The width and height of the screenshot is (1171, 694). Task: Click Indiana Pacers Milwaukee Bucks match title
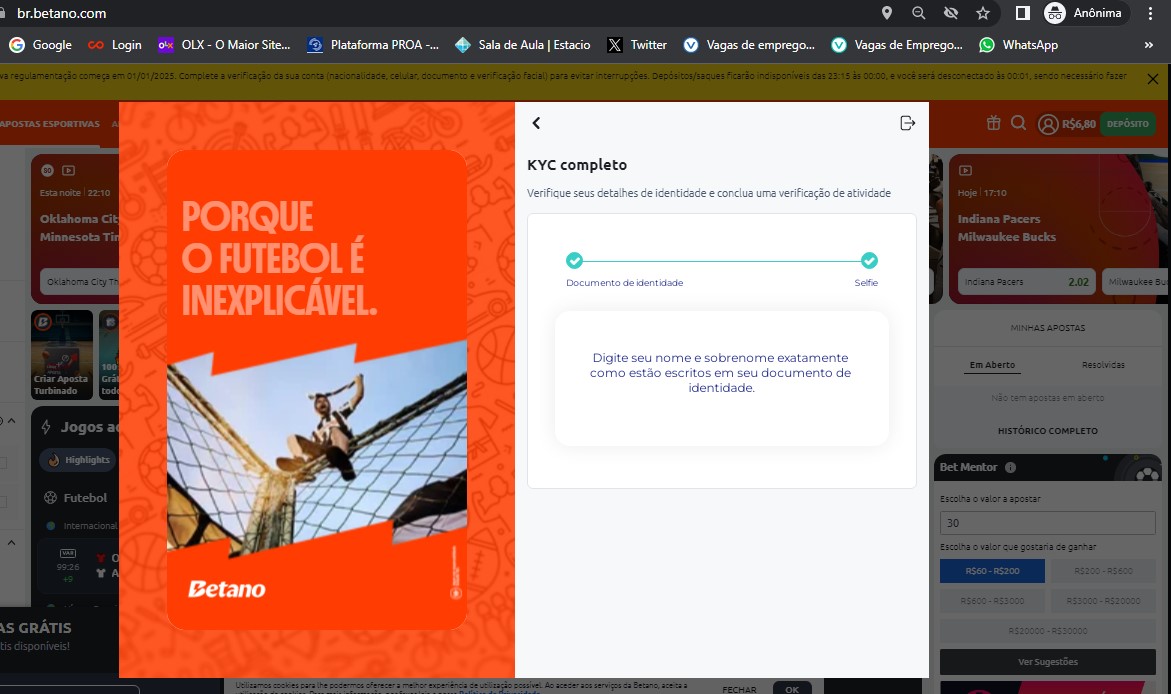1006,228
